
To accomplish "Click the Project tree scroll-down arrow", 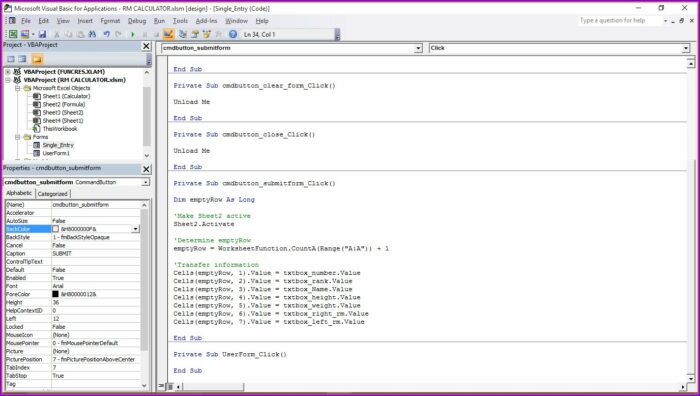I will point(147,155).
